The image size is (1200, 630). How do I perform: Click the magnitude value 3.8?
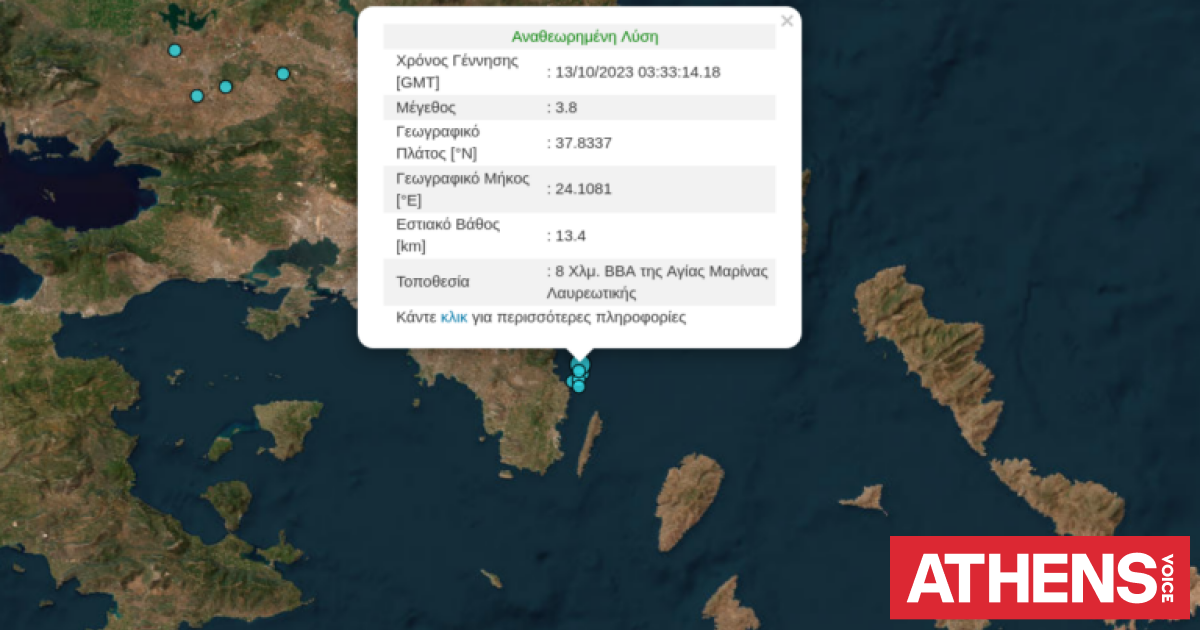[x=566, y=107]
